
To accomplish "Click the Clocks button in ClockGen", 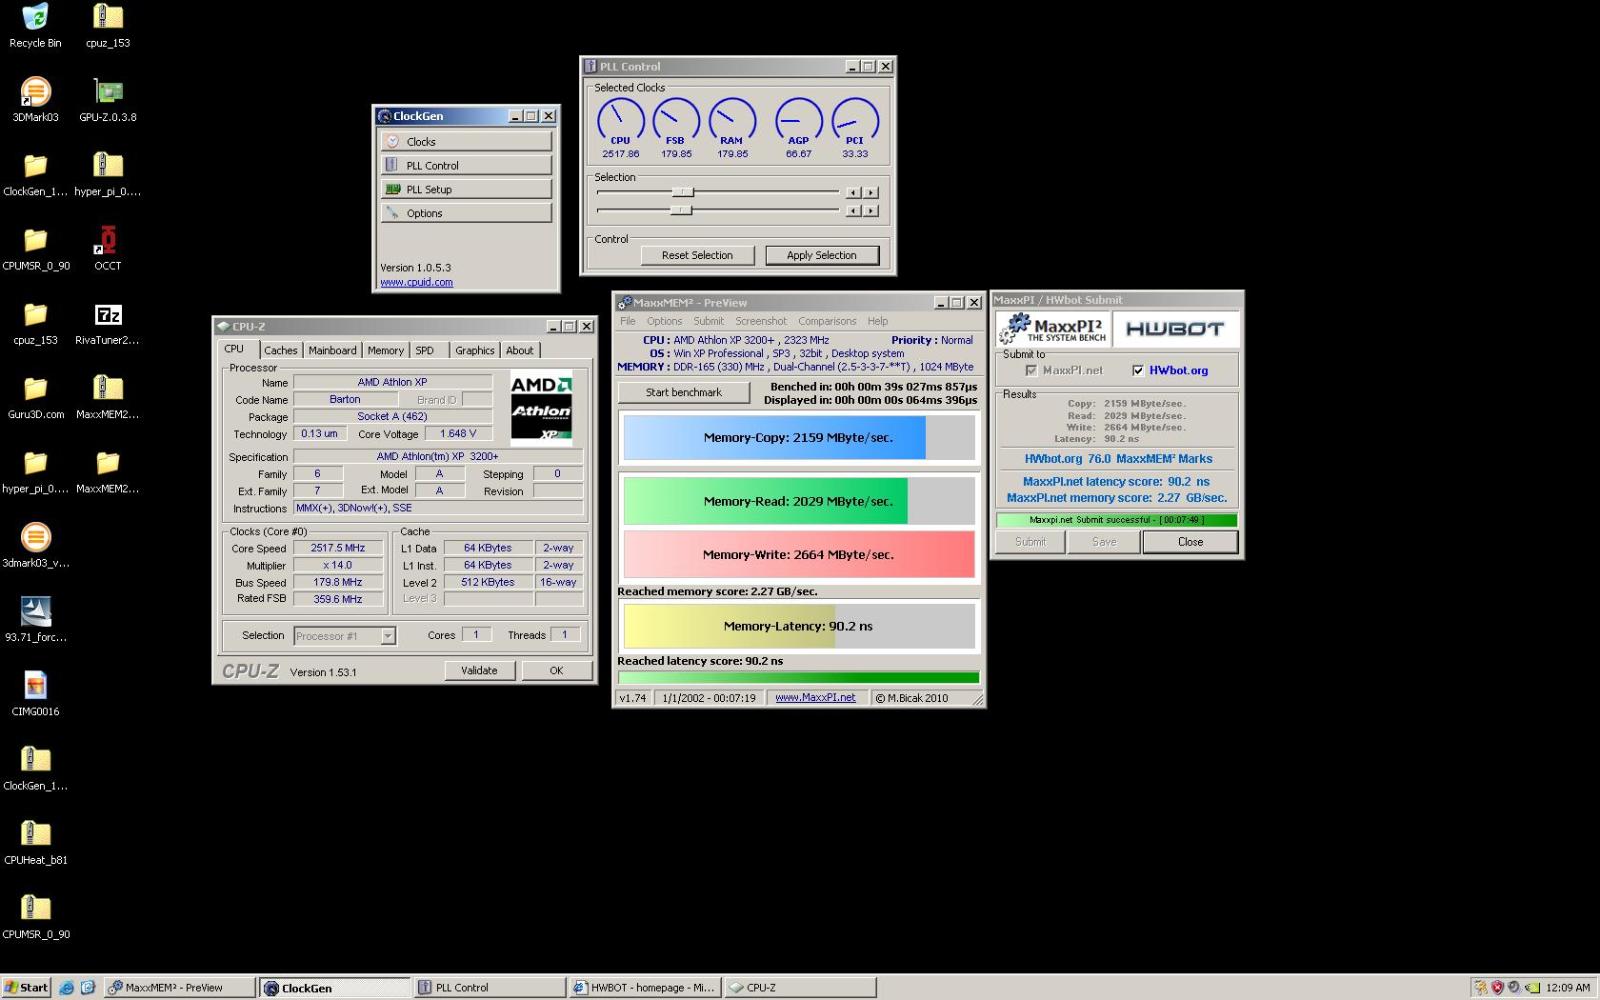I will coord(466,141).
